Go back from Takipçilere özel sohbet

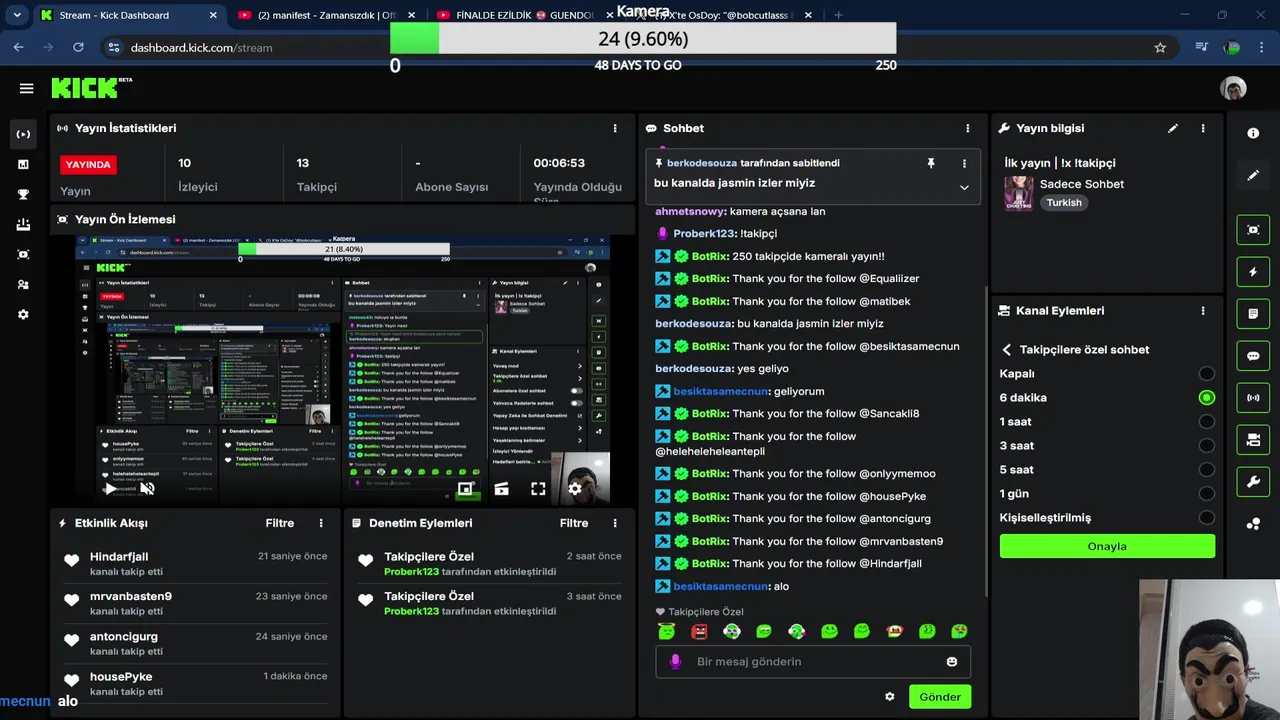click(1006, 350)
